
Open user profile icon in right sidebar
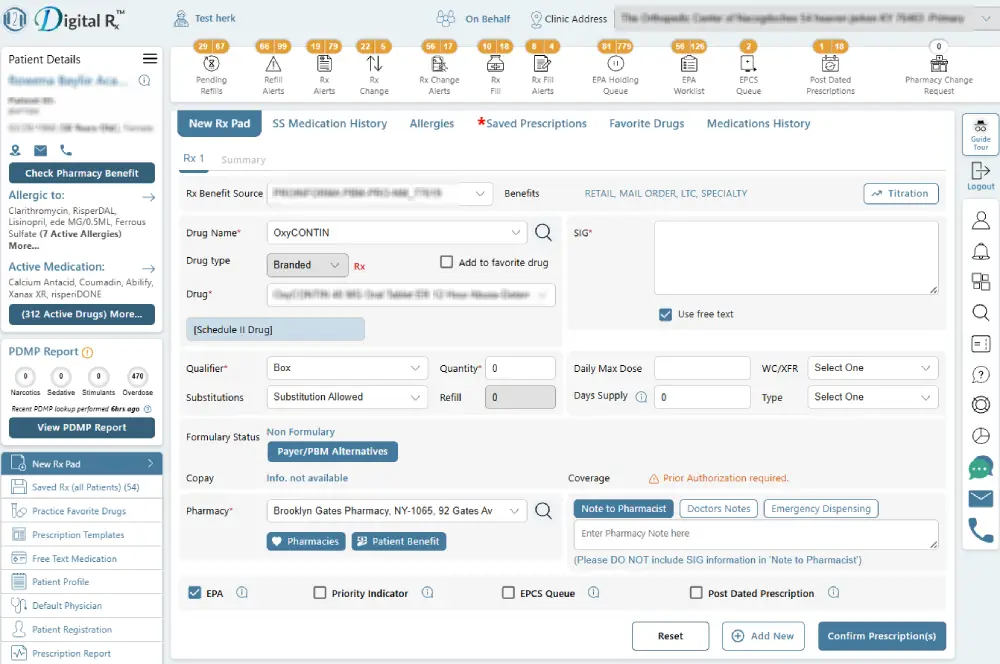(980, 220)
